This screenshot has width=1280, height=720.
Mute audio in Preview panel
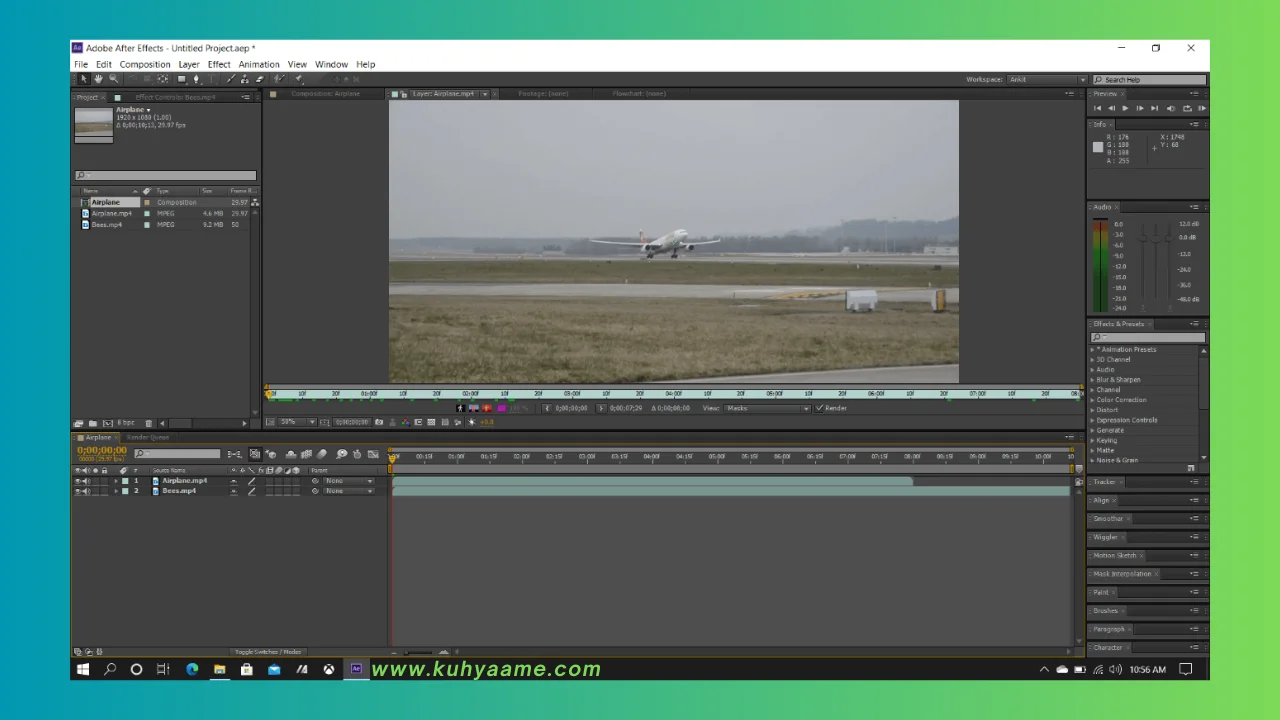[1171, 108]
